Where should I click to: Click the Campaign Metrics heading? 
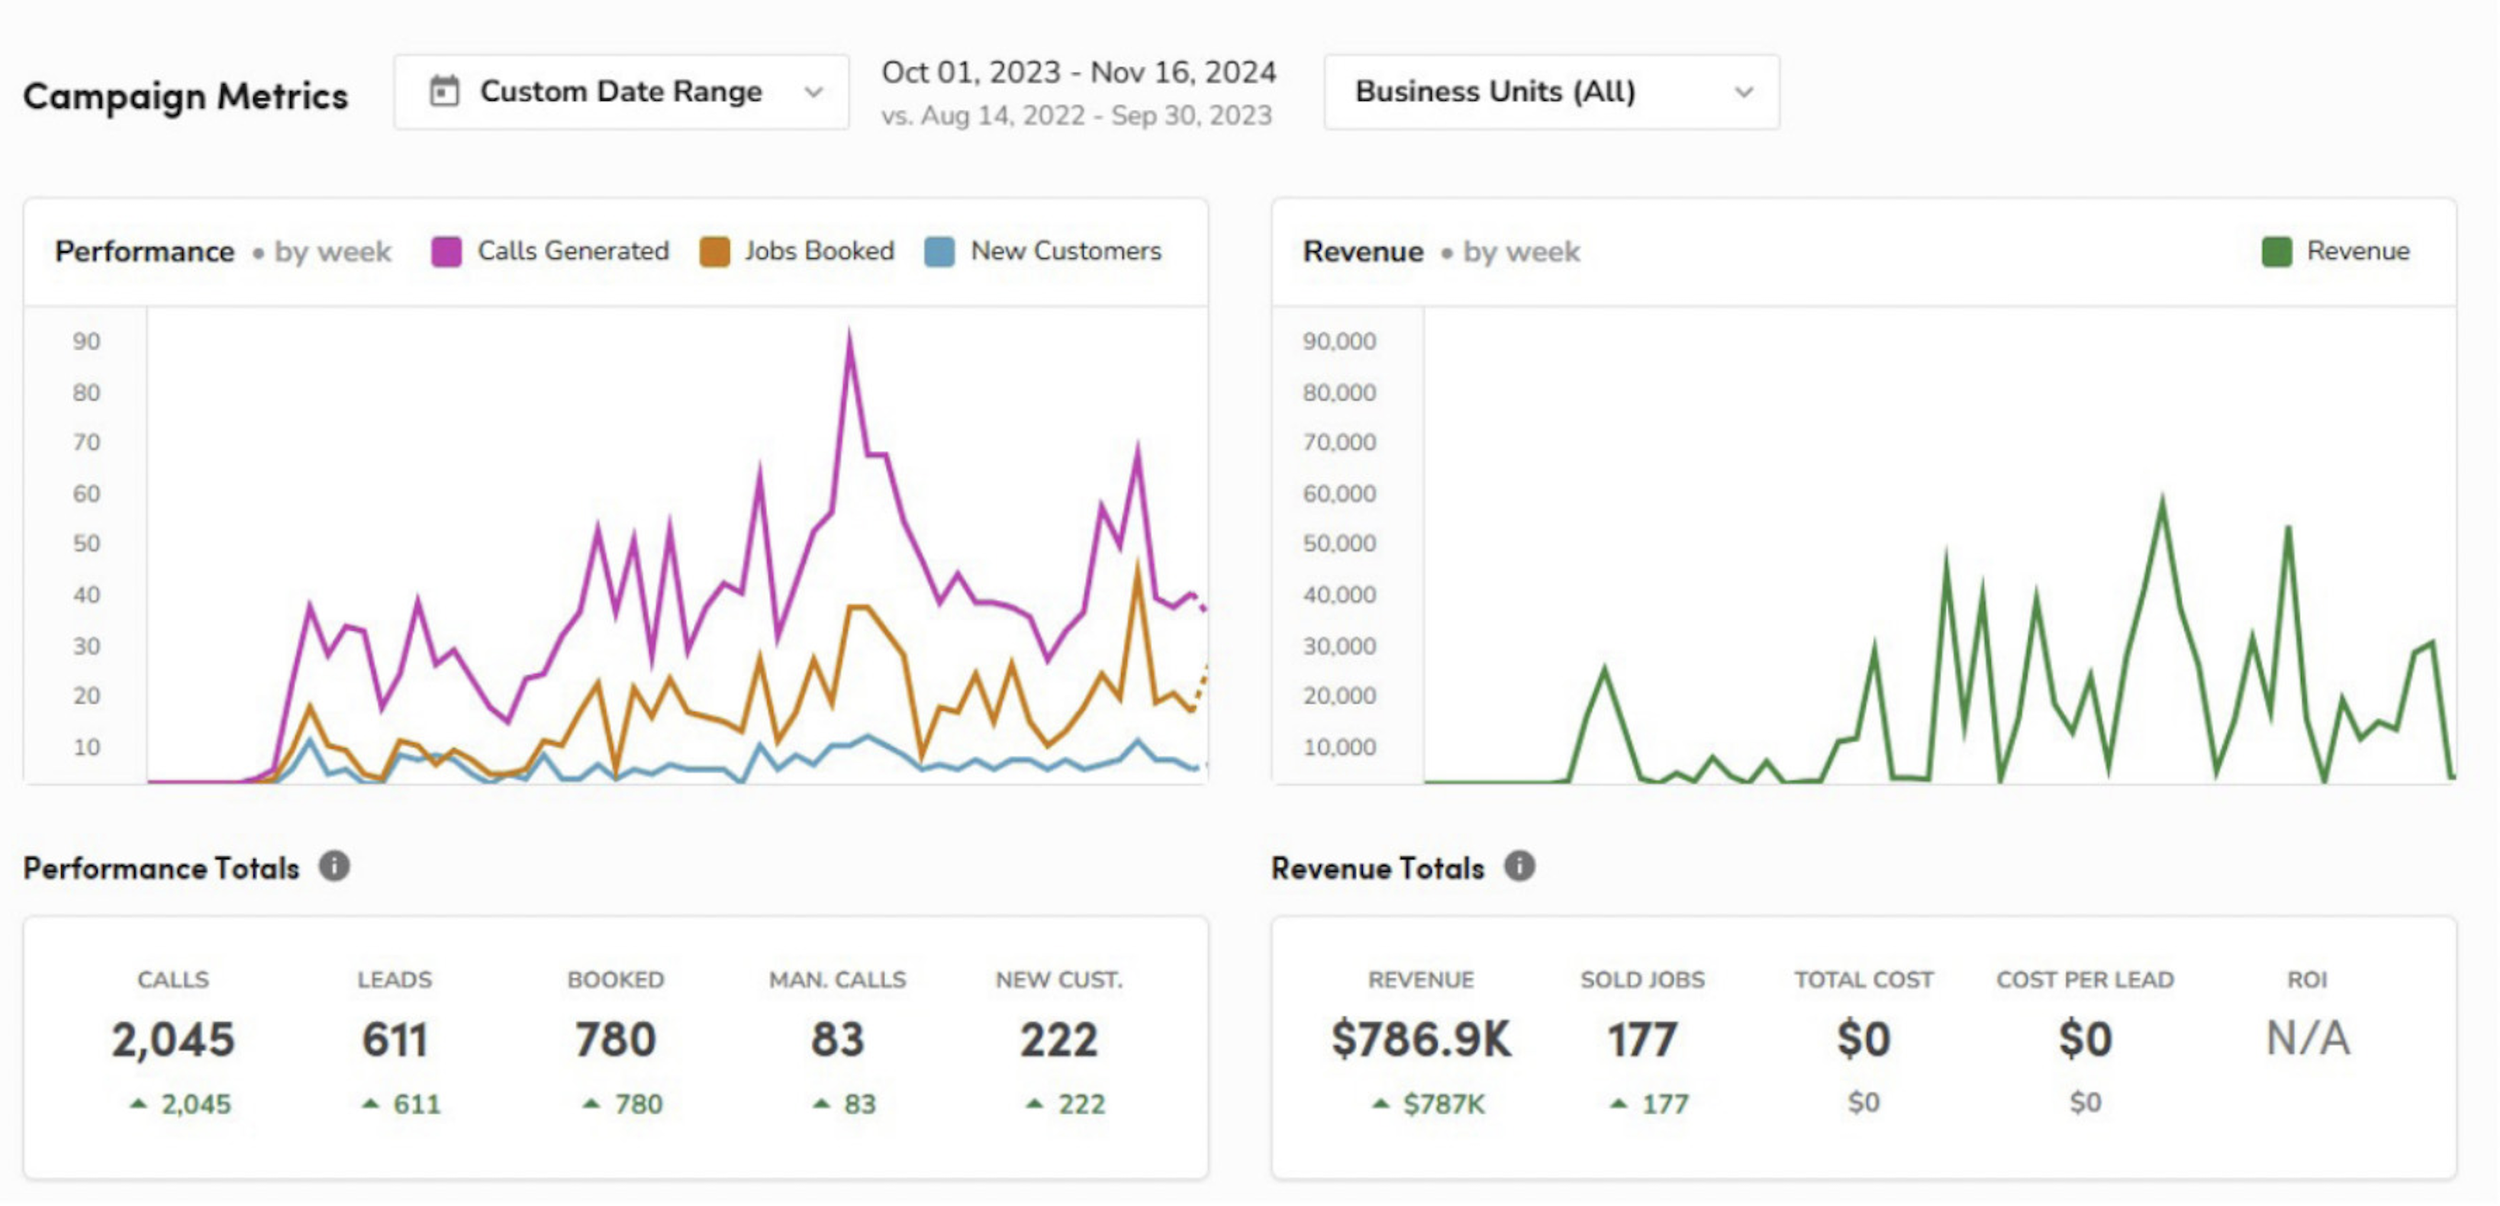click(186, 96)
